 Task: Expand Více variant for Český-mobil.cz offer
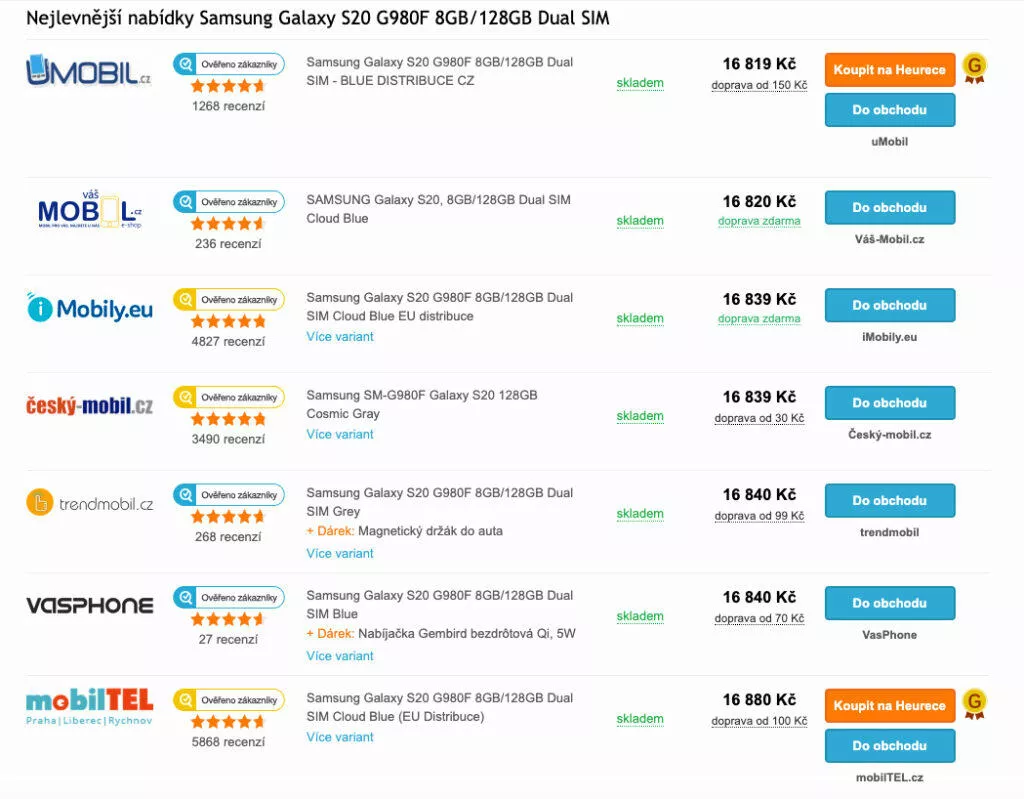(x=340, y=434)
